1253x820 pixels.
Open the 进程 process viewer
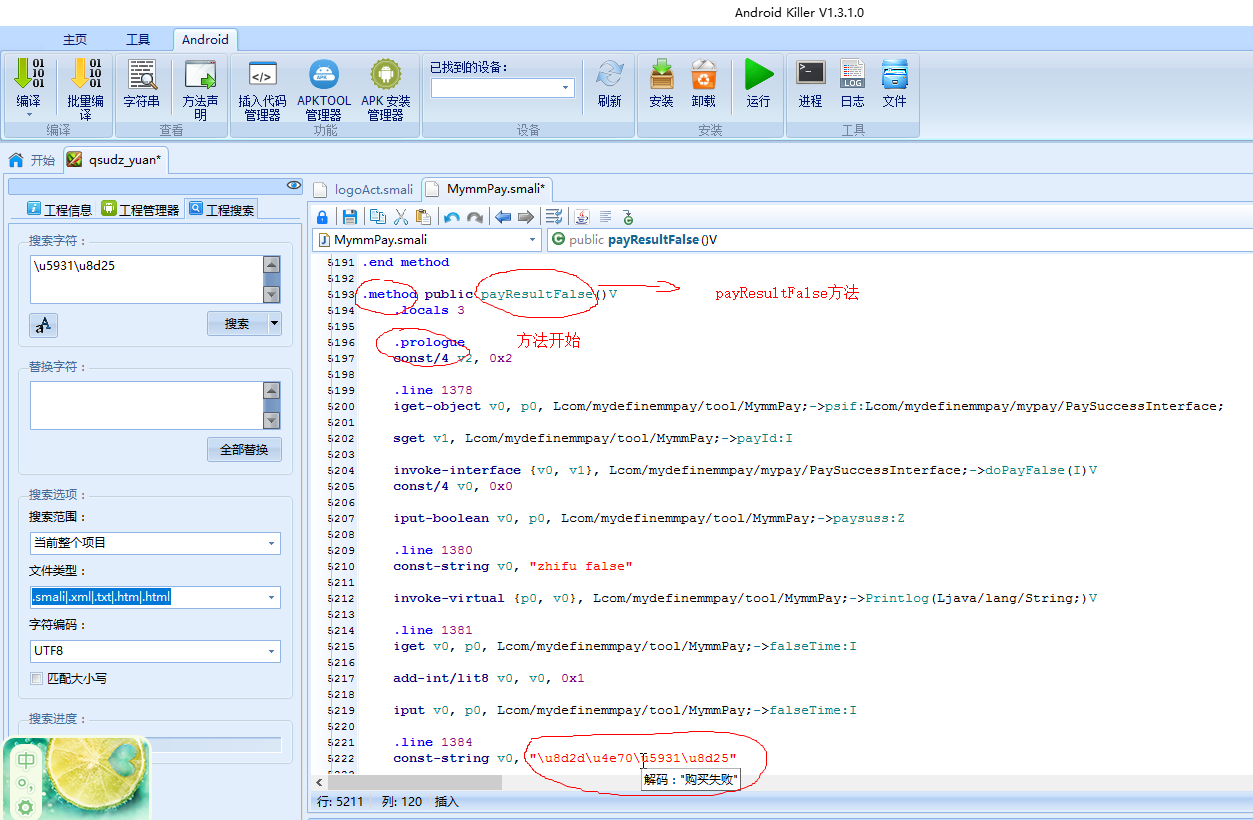click(810, 73)
